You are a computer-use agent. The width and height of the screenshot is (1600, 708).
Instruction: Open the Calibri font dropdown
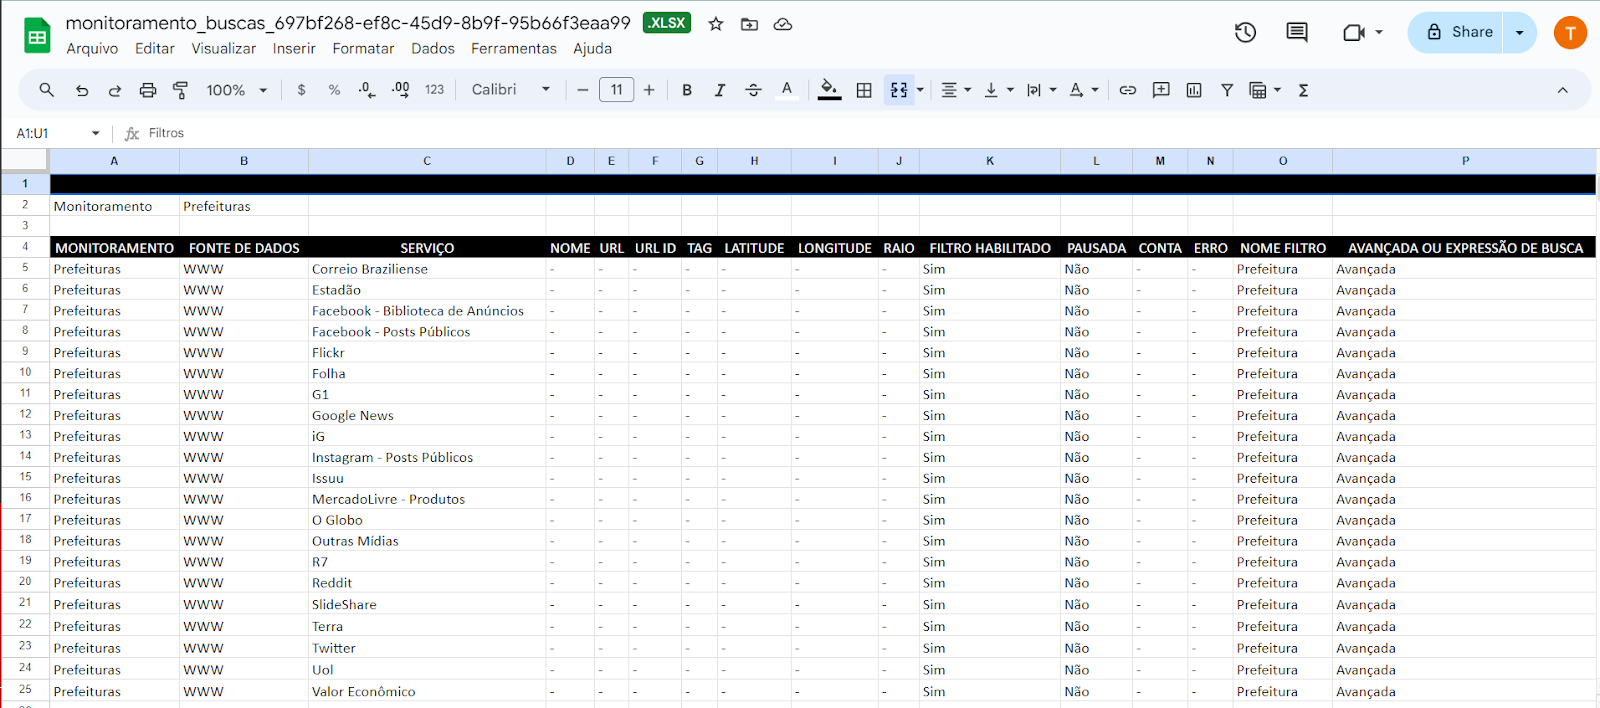[x=511, y=90]
